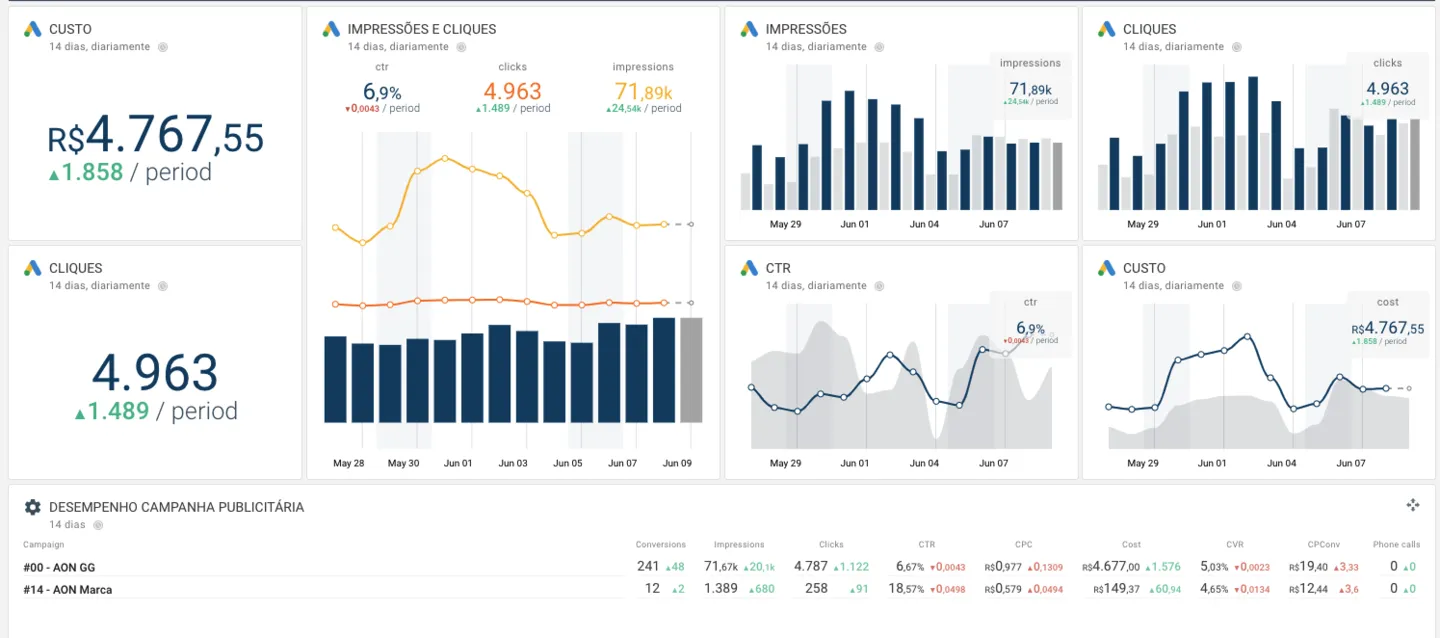The height and width of the screenshot is (638, 1440).
Task: Click the info dot in the CLIQUES bar chart widget
Action: coord(1237,47)
